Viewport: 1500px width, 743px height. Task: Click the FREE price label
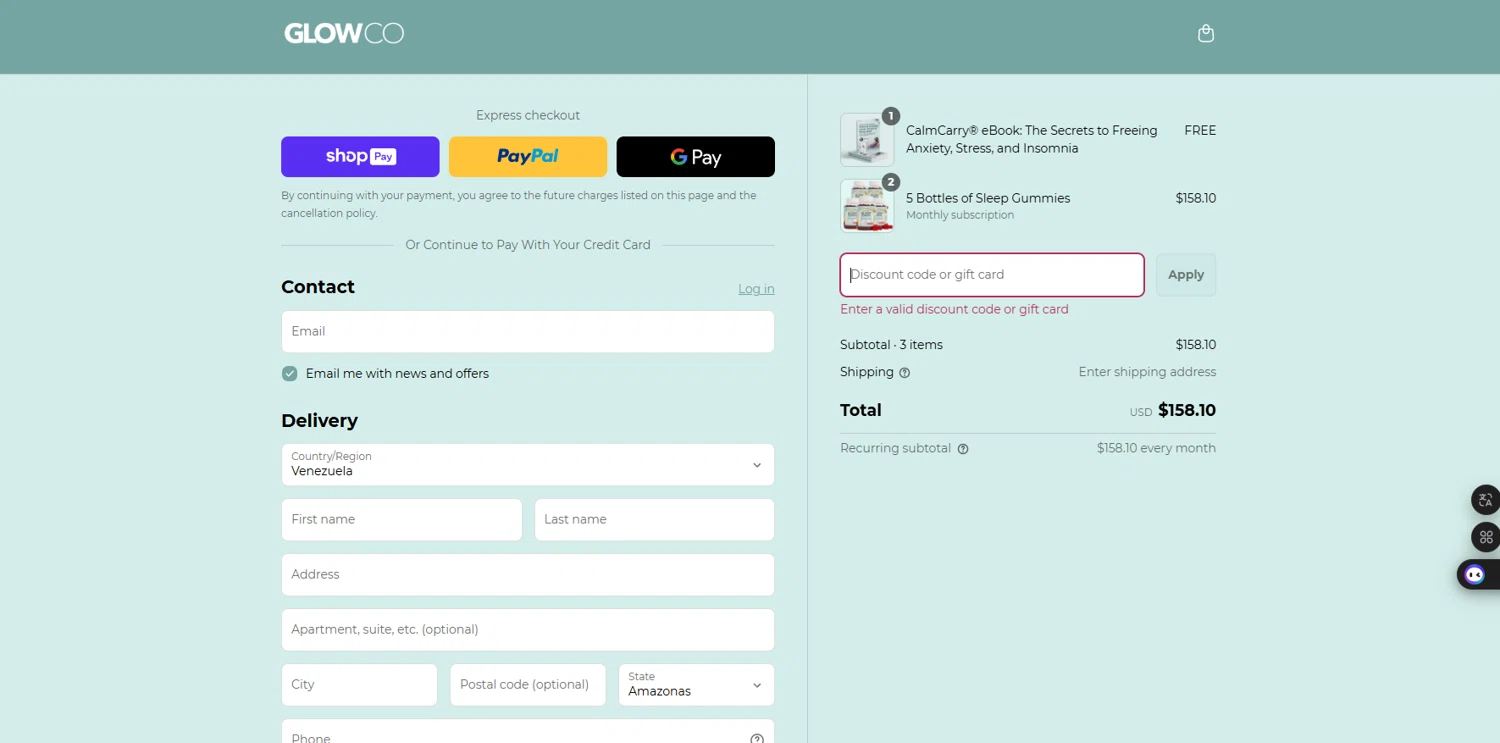coord(1200,131)
